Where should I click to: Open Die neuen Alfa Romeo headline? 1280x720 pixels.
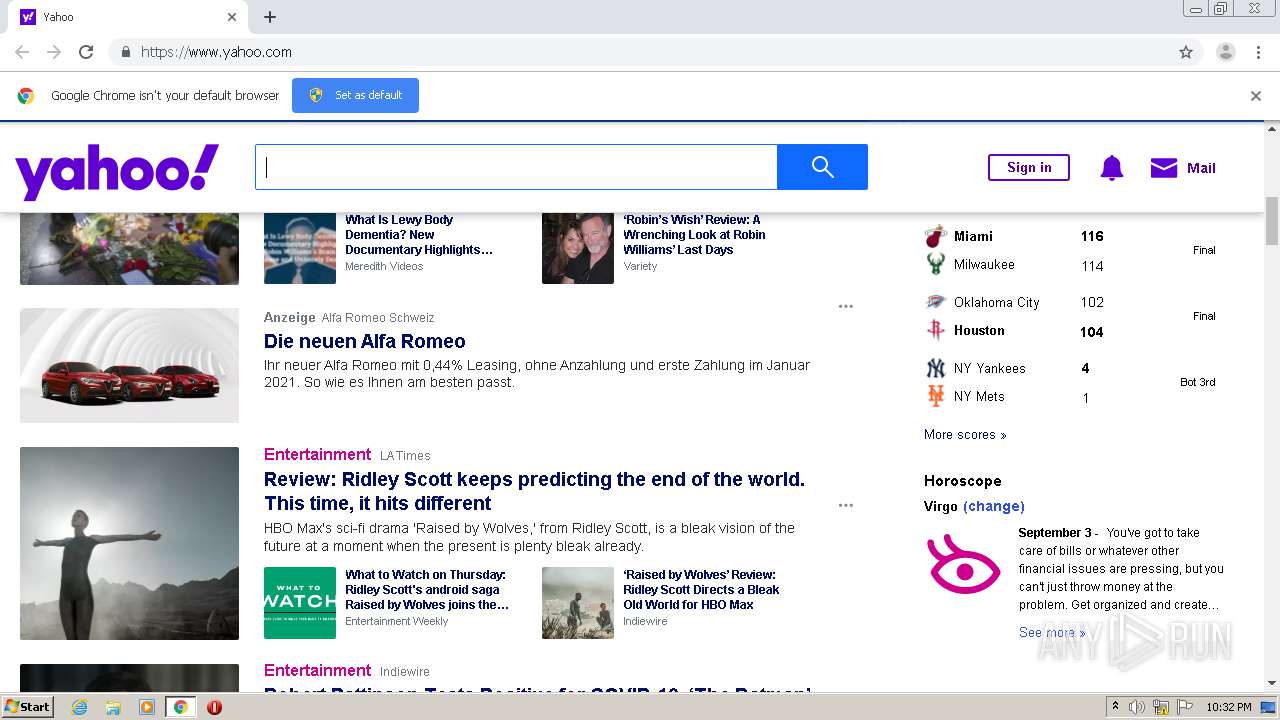tap(365, 341)
